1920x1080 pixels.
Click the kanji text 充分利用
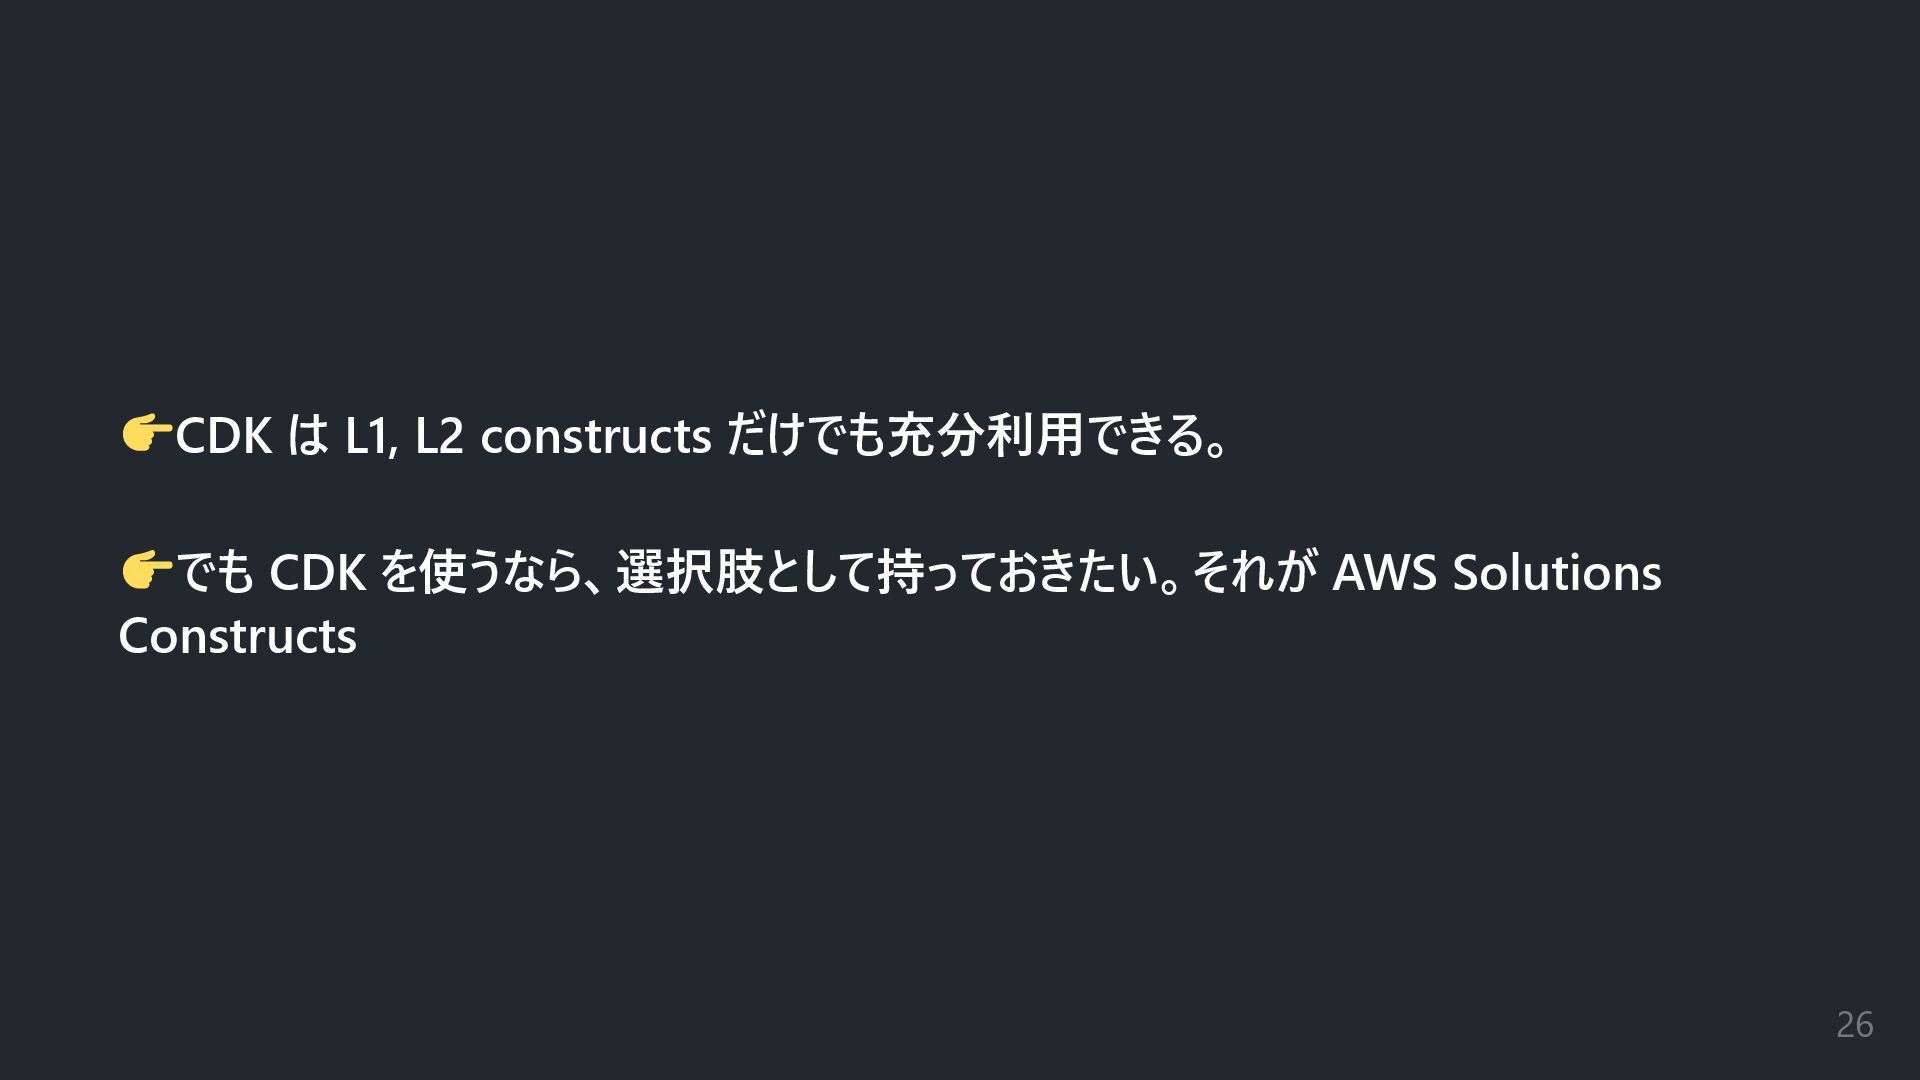coord(985,436)
